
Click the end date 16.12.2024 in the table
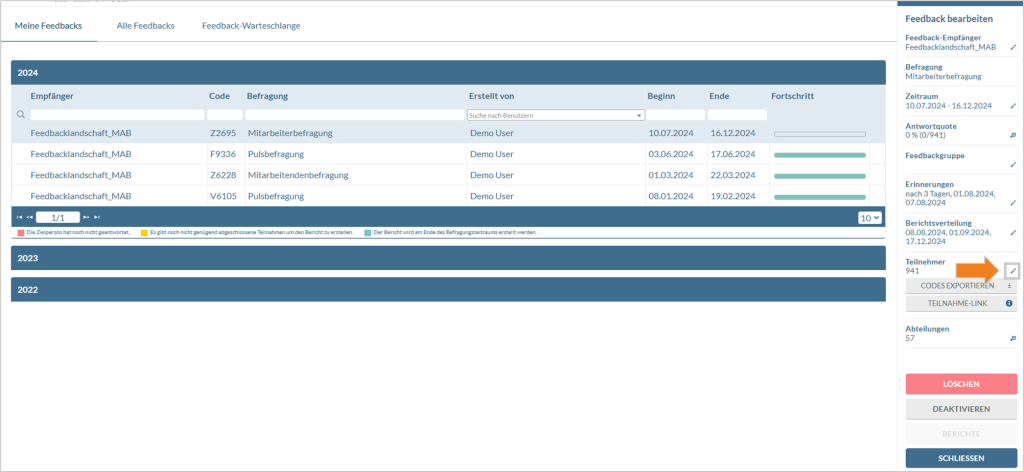pyautogui.click(x=733, y=133)
